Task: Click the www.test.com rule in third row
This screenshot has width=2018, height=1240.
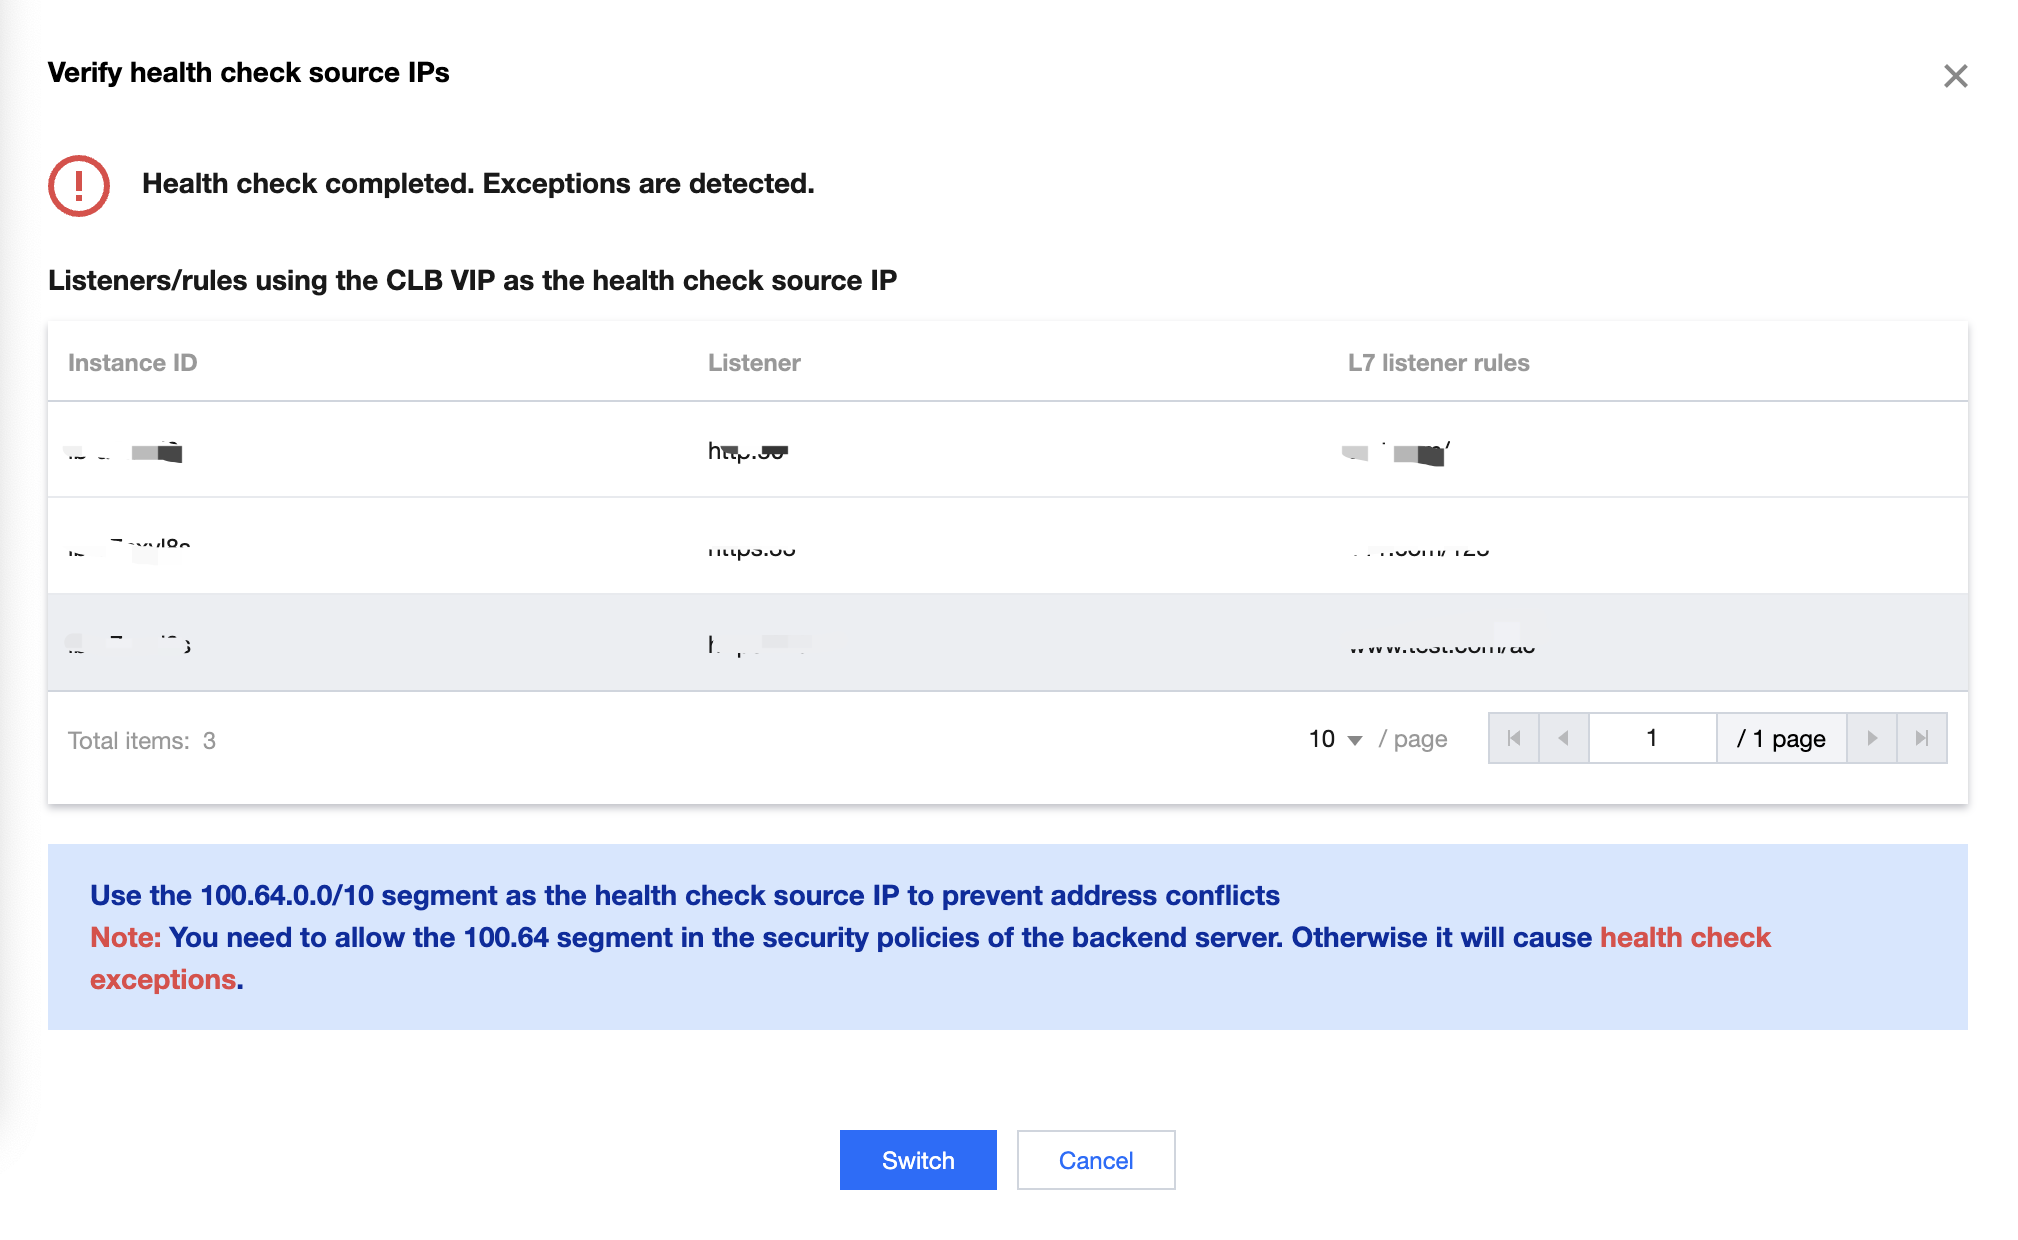Action: pos(1441,645)
